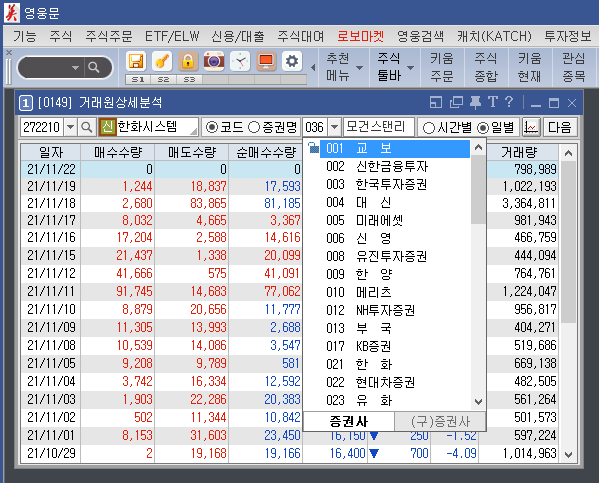Select the 시간별 radio button

pos(429,128)
